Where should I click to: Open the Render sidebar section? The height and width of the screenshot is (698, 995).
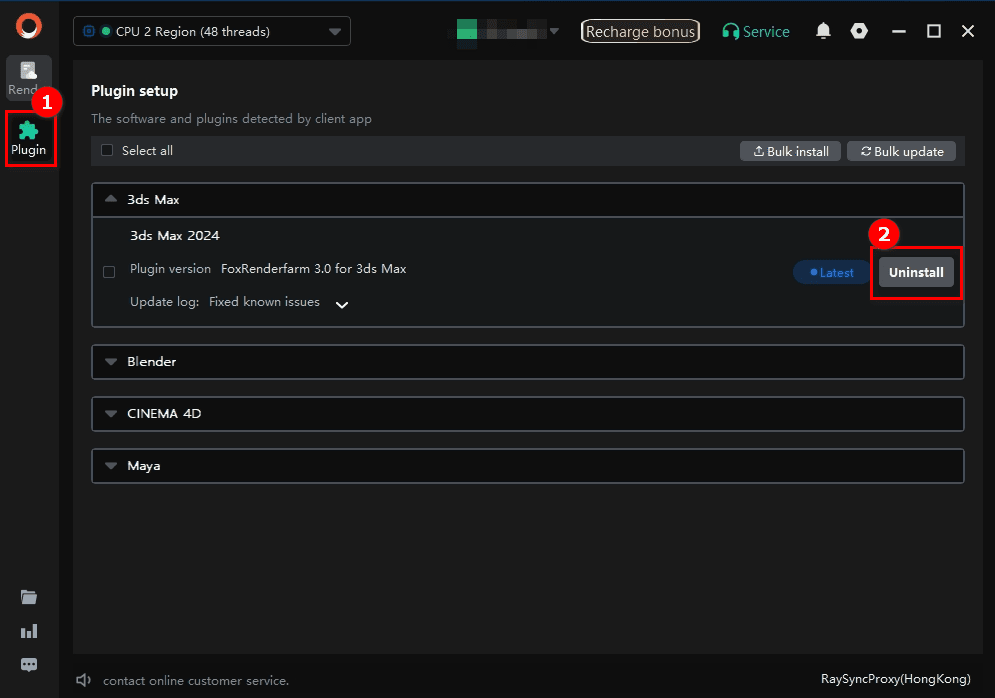[29, 78]
